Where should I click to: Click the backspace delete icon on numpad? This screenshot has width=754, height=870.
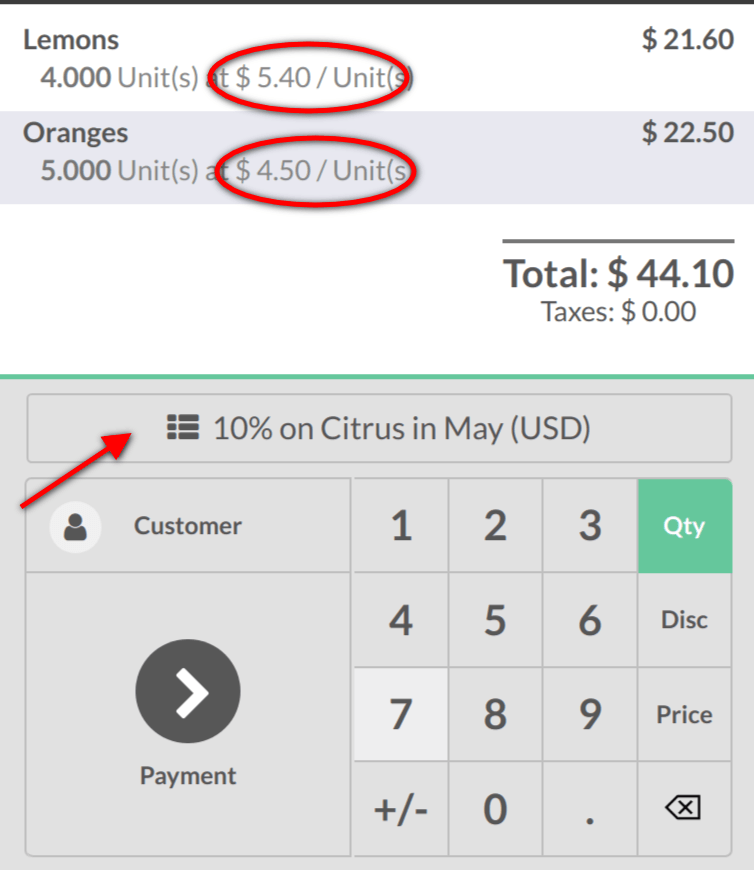pos(684,808)
